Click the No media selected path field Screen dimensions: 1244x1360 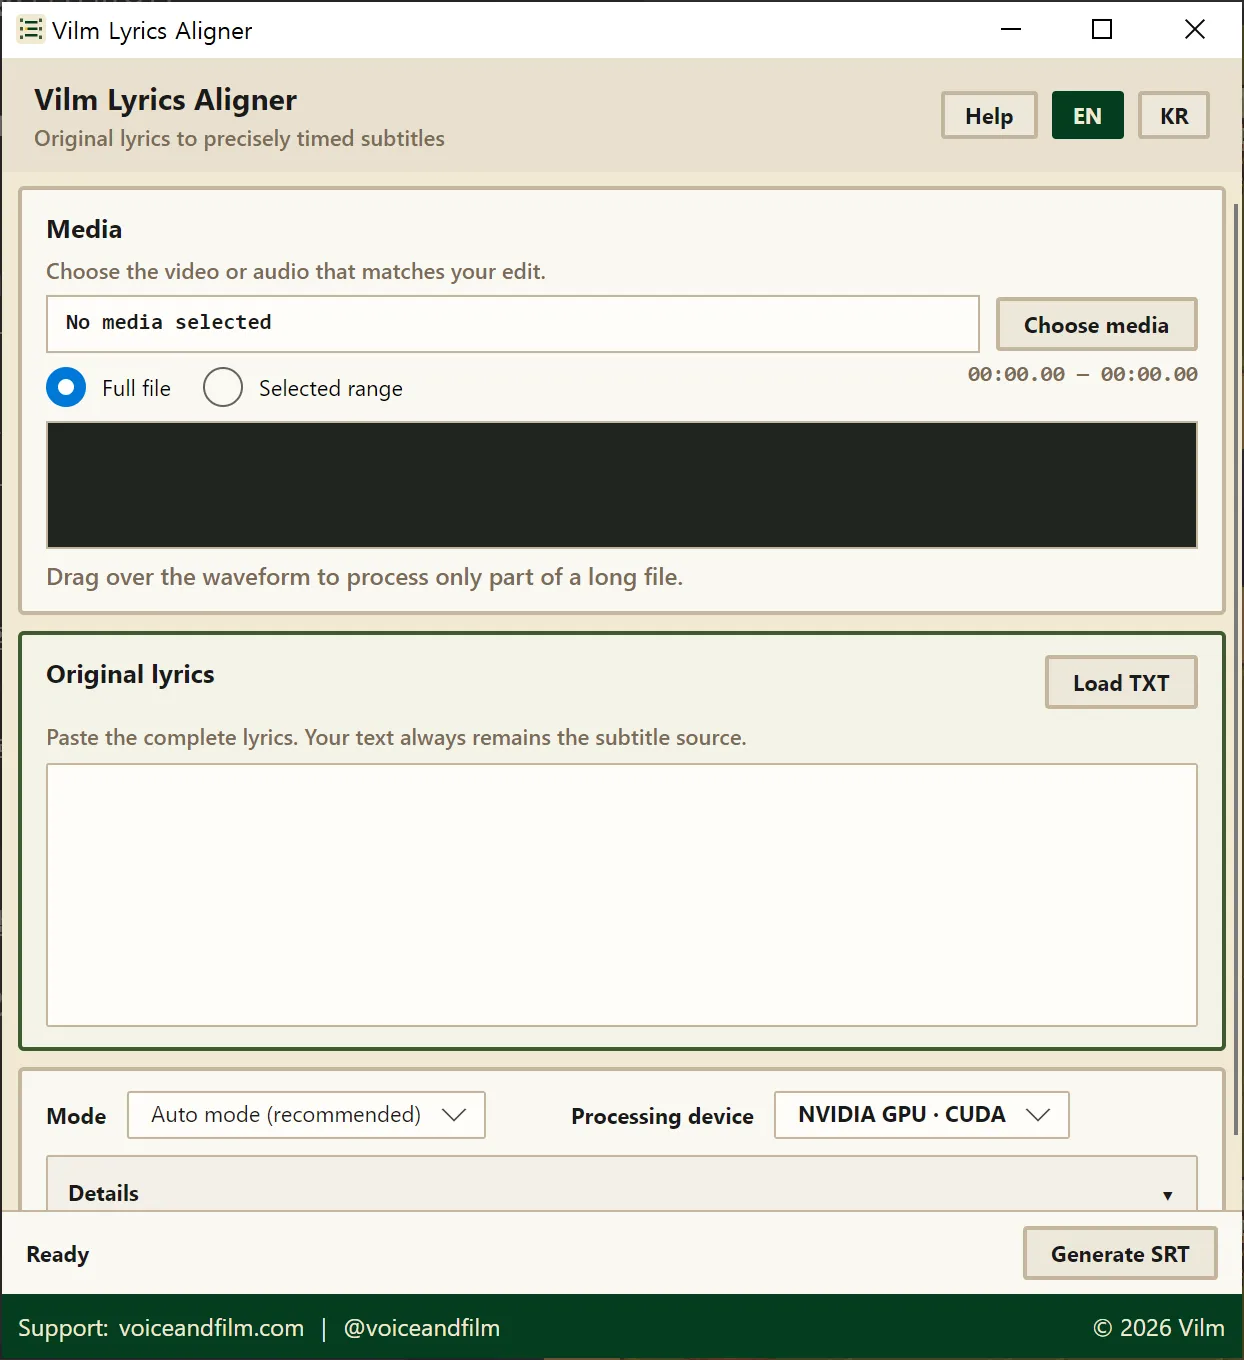[513, 323]
